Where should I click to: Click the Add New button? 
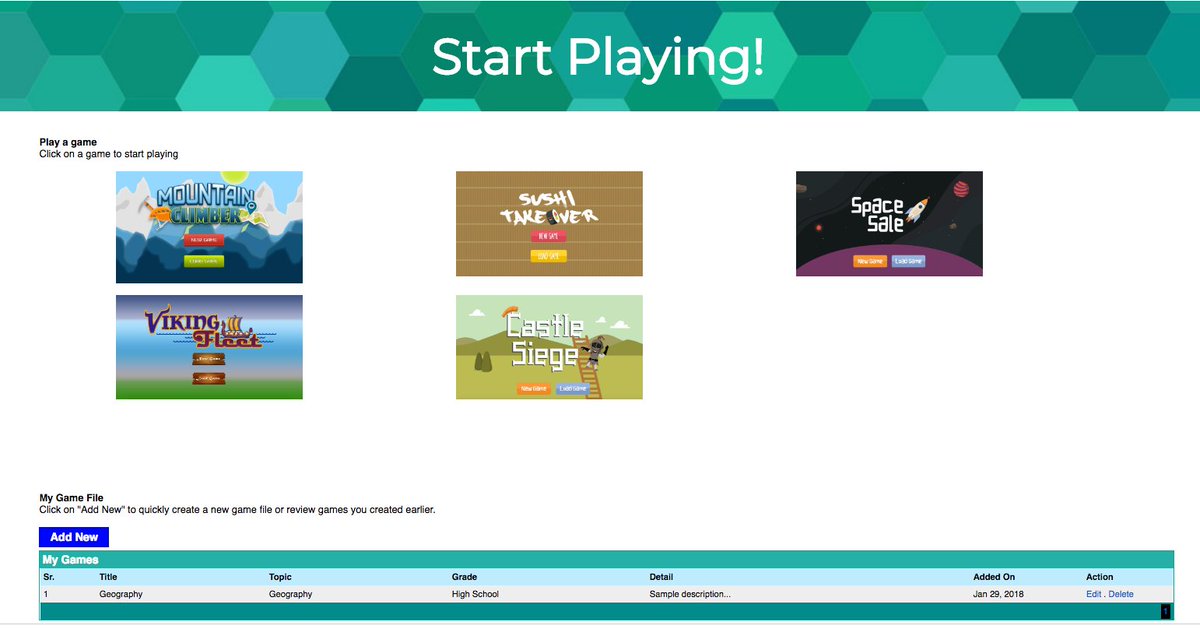pyautogui.click(x=74, y=537)
